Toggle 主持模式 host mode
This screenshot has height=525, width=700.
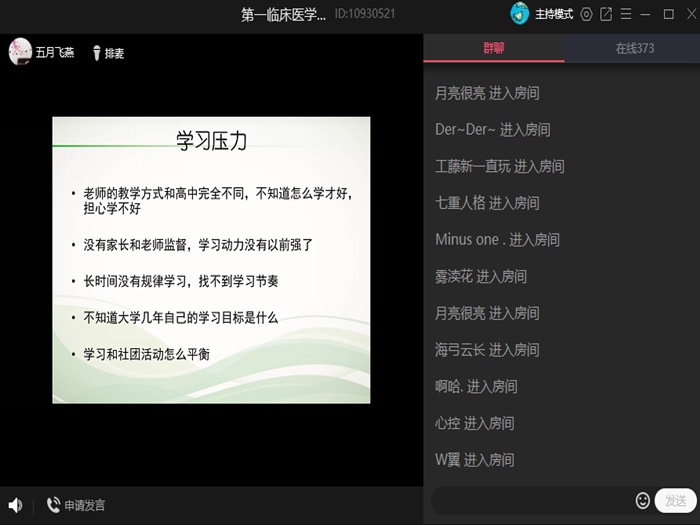pos(554,14)
